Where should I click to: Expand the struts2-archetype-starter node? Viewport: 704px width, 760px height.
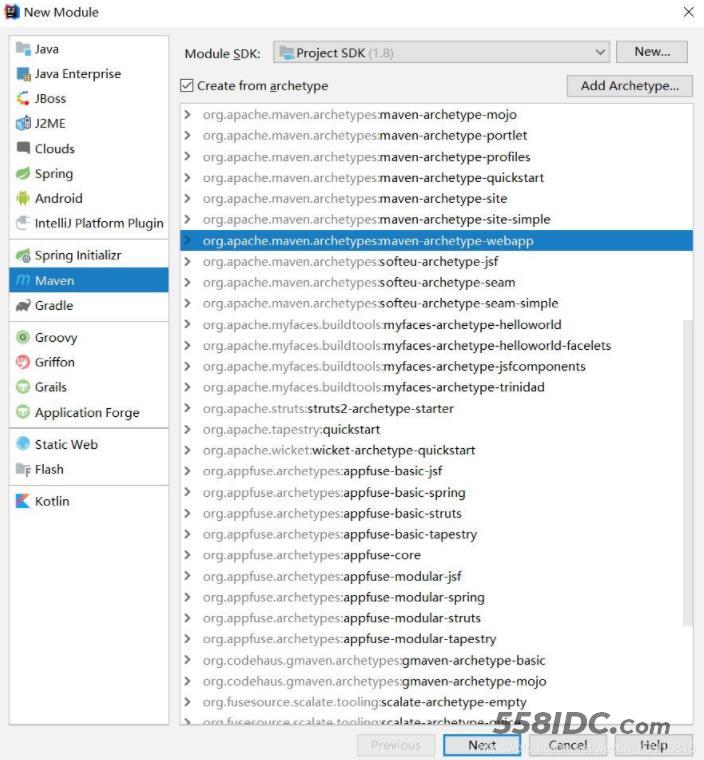187,408
